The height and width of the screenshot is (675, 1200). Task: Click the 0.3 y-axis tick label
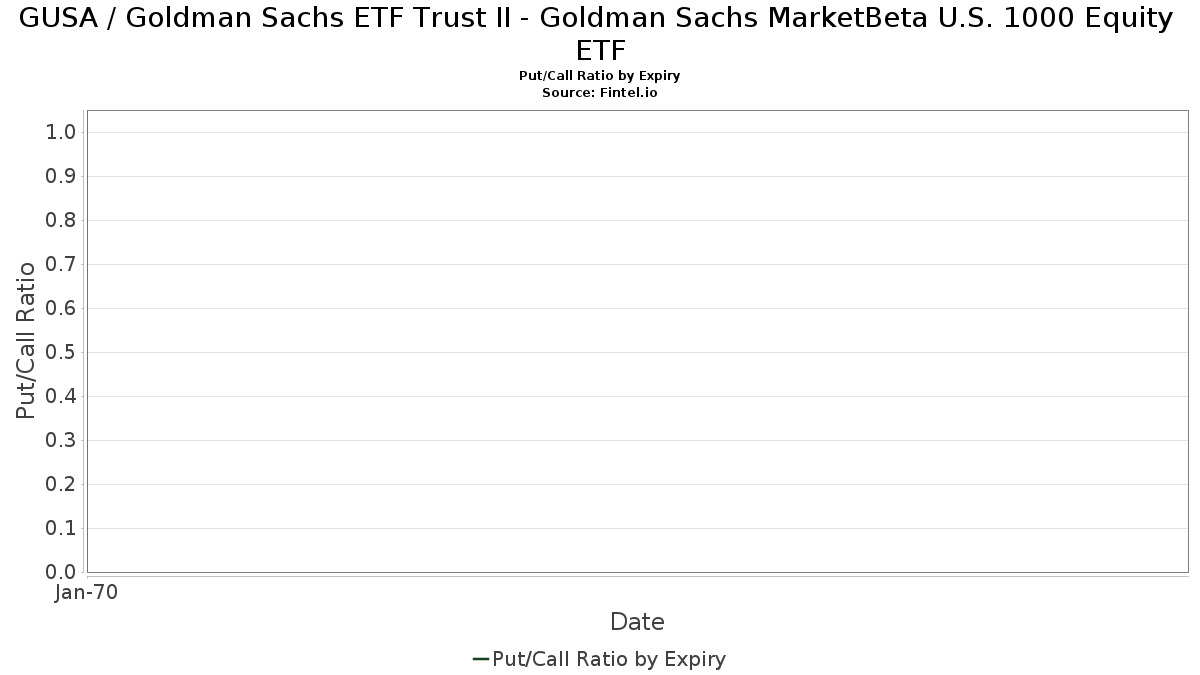[61, 440]
